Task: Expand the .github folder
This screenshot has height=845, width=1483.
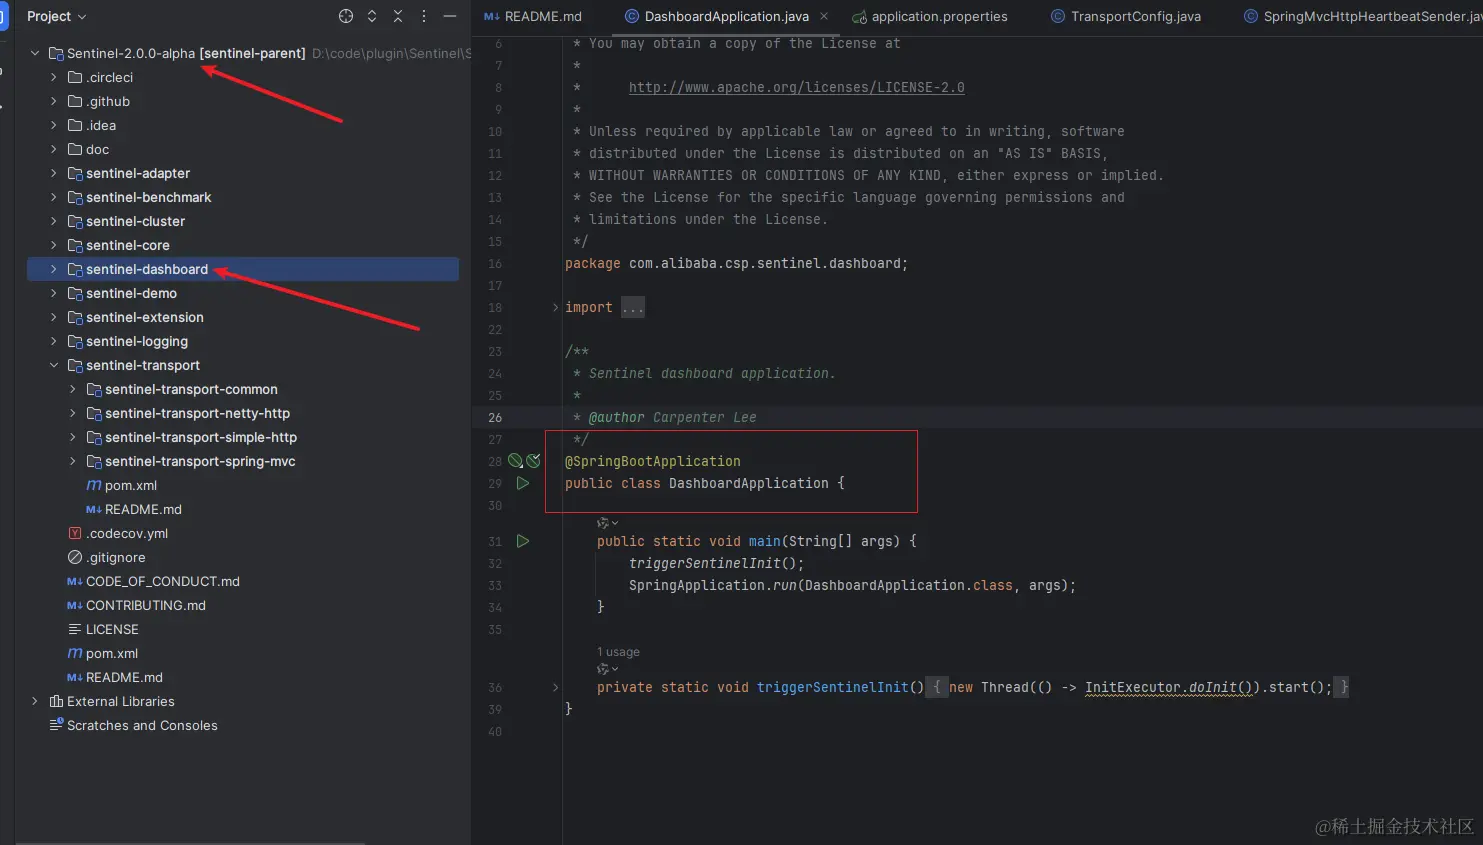Action: point(54,101)
